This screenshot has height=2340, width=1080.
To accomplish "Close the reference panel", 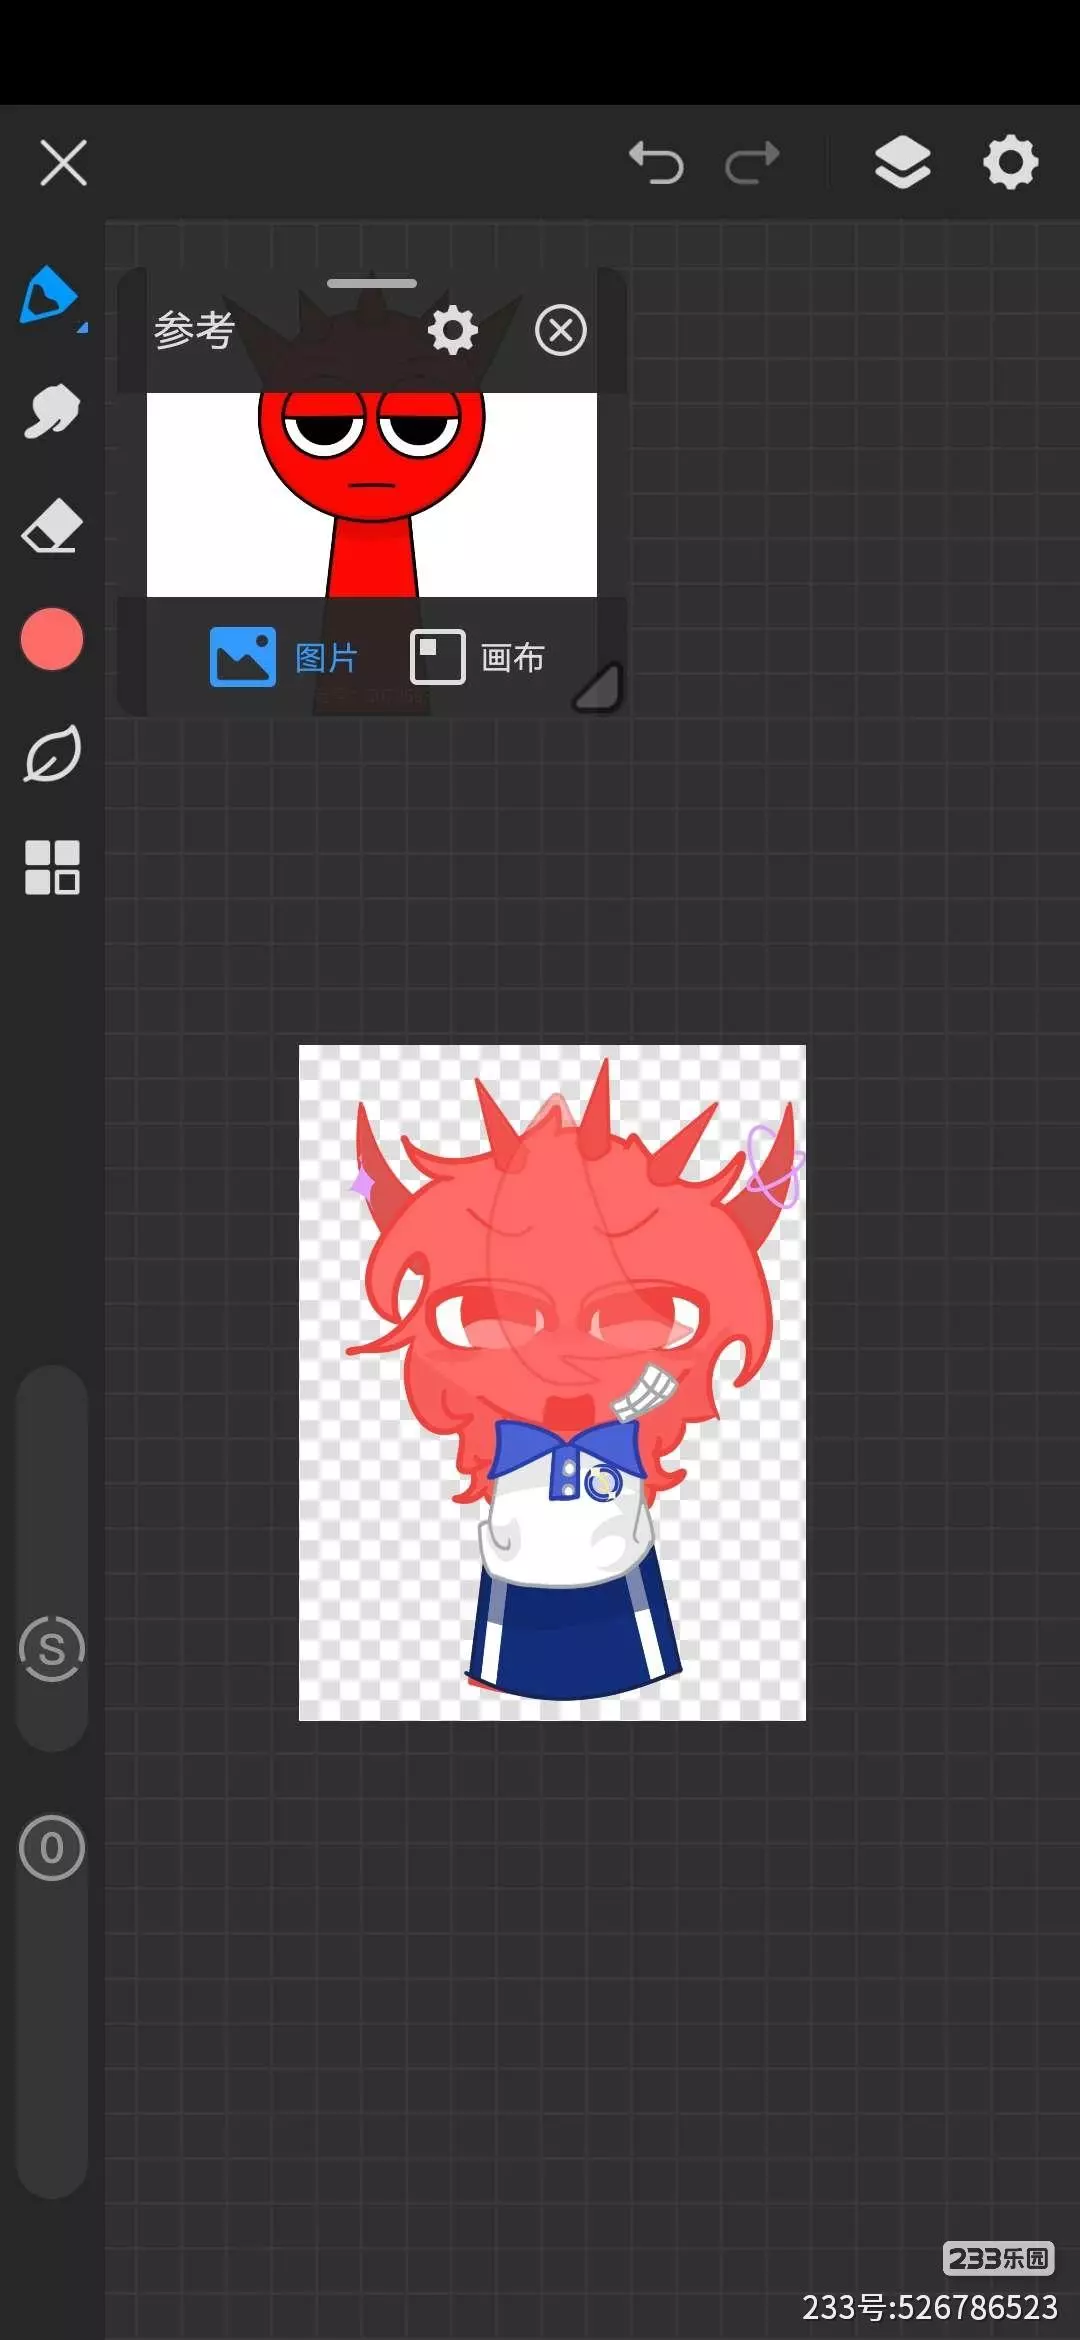I will coord(561,330).
